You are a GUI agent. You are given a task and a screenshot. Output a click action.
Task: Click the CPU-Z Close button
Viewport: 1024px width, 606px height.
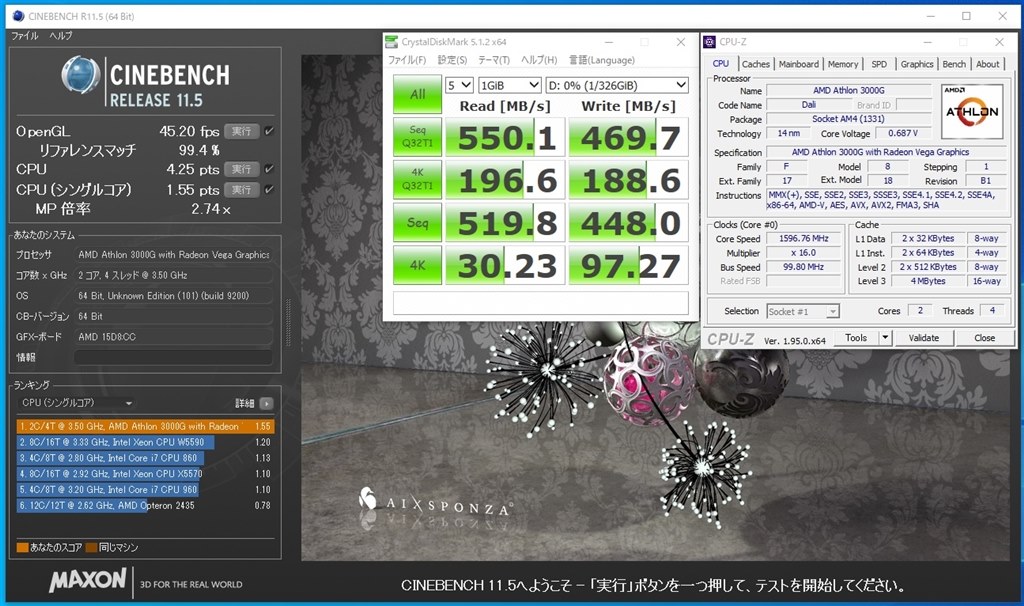click(x=984, y=338)
